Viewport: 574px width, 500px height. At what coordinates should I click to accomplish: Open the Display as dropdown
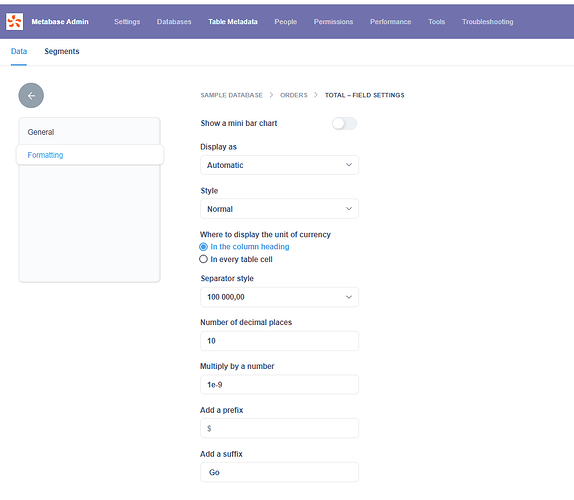click(x=279, y=165)
